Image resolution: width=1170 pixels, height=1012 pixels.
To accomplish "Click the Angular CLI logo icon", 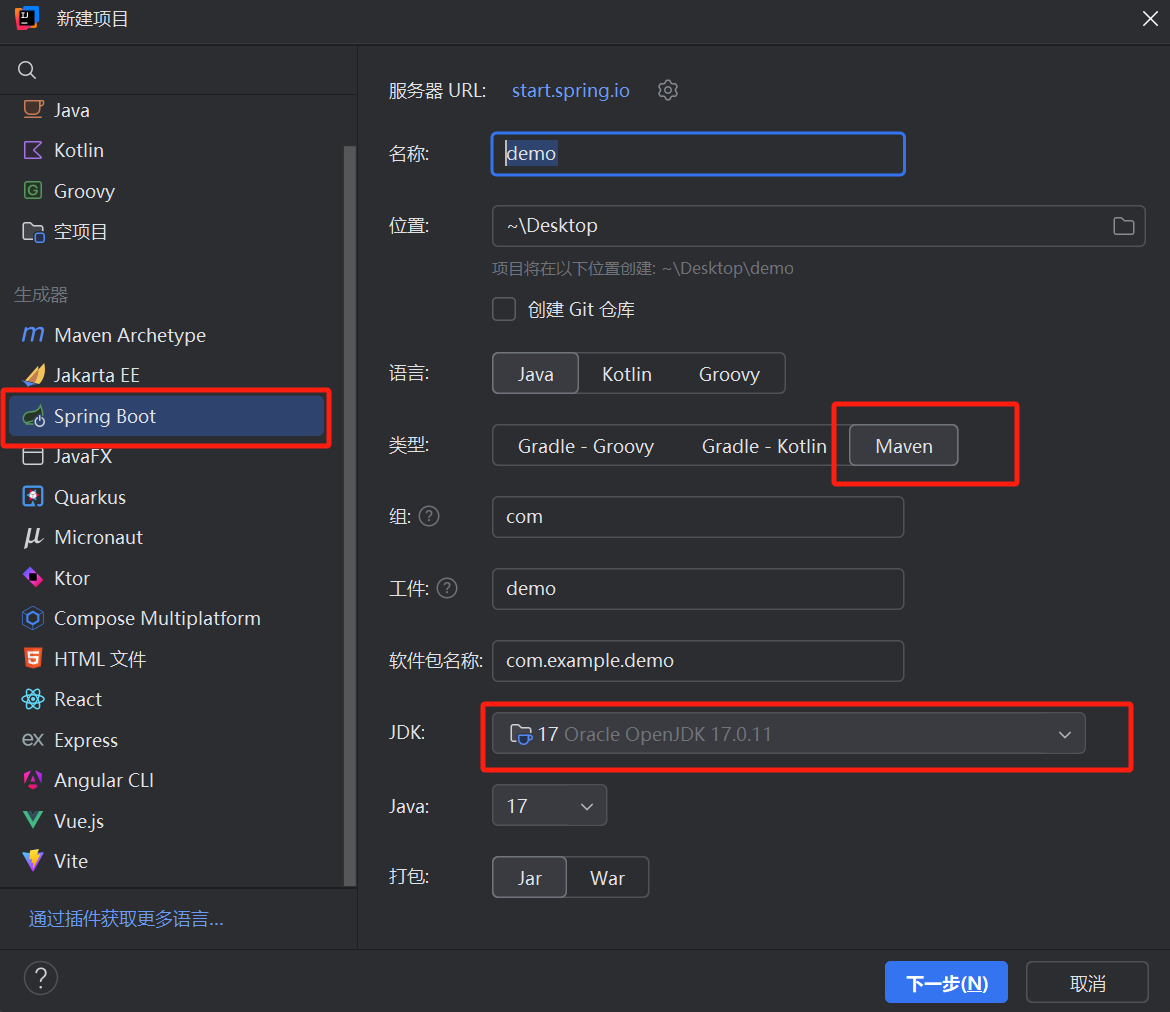I will coord(33,780).
